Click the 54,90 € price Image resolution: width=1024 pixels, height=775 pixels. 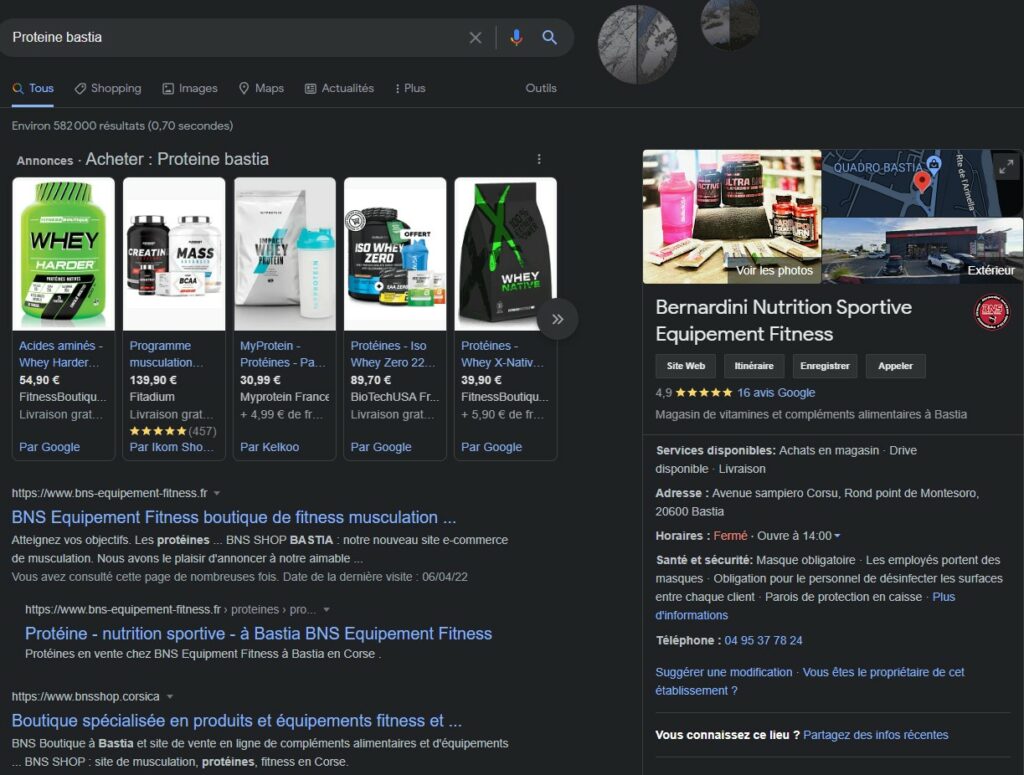(x=39, y=380)
